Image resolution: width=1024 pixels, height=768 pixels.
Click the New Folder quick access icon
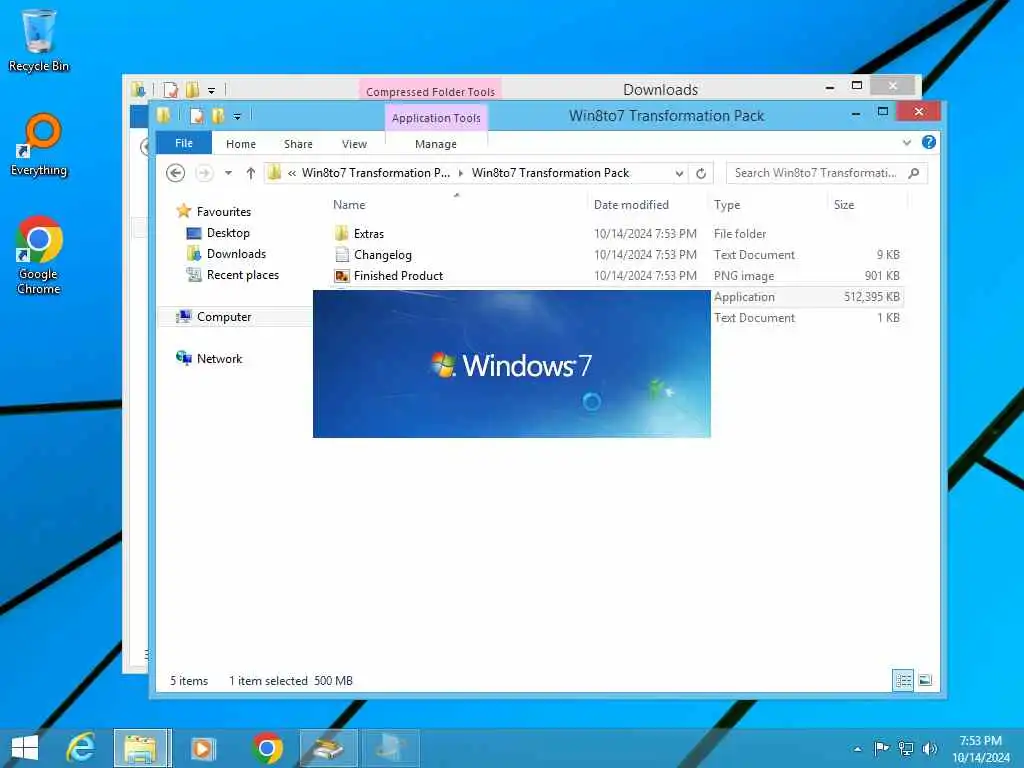pyautogui.click(x=218, y=116)
